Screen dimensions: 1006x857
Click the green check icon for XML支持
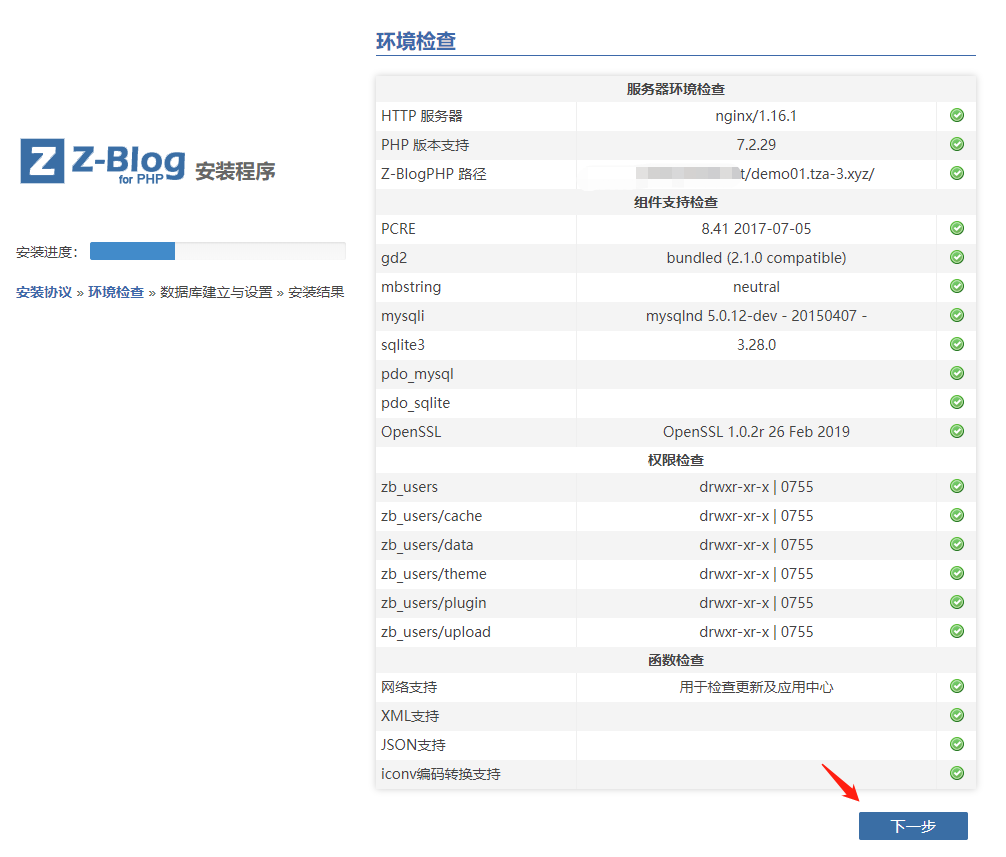pos(957,715)
